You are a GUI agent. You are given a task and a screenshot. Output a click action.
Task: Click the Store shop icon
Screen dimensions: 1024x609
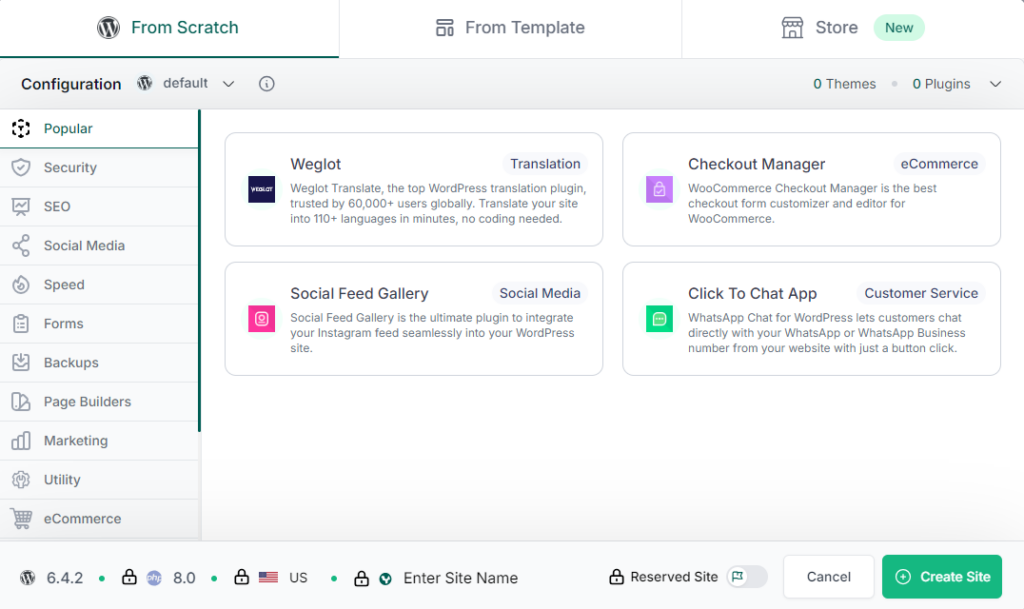792,27
